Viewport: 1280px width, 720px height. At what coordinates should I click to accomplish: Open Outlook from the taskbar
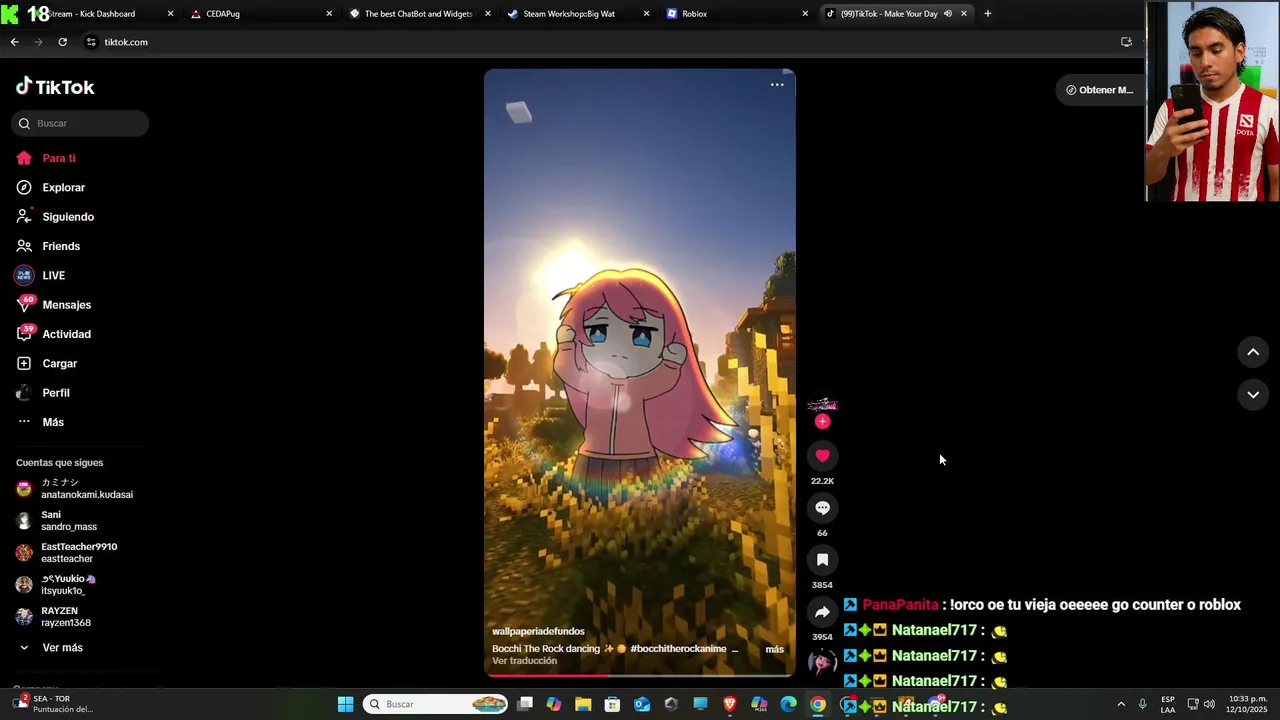[x=642, y=704]
